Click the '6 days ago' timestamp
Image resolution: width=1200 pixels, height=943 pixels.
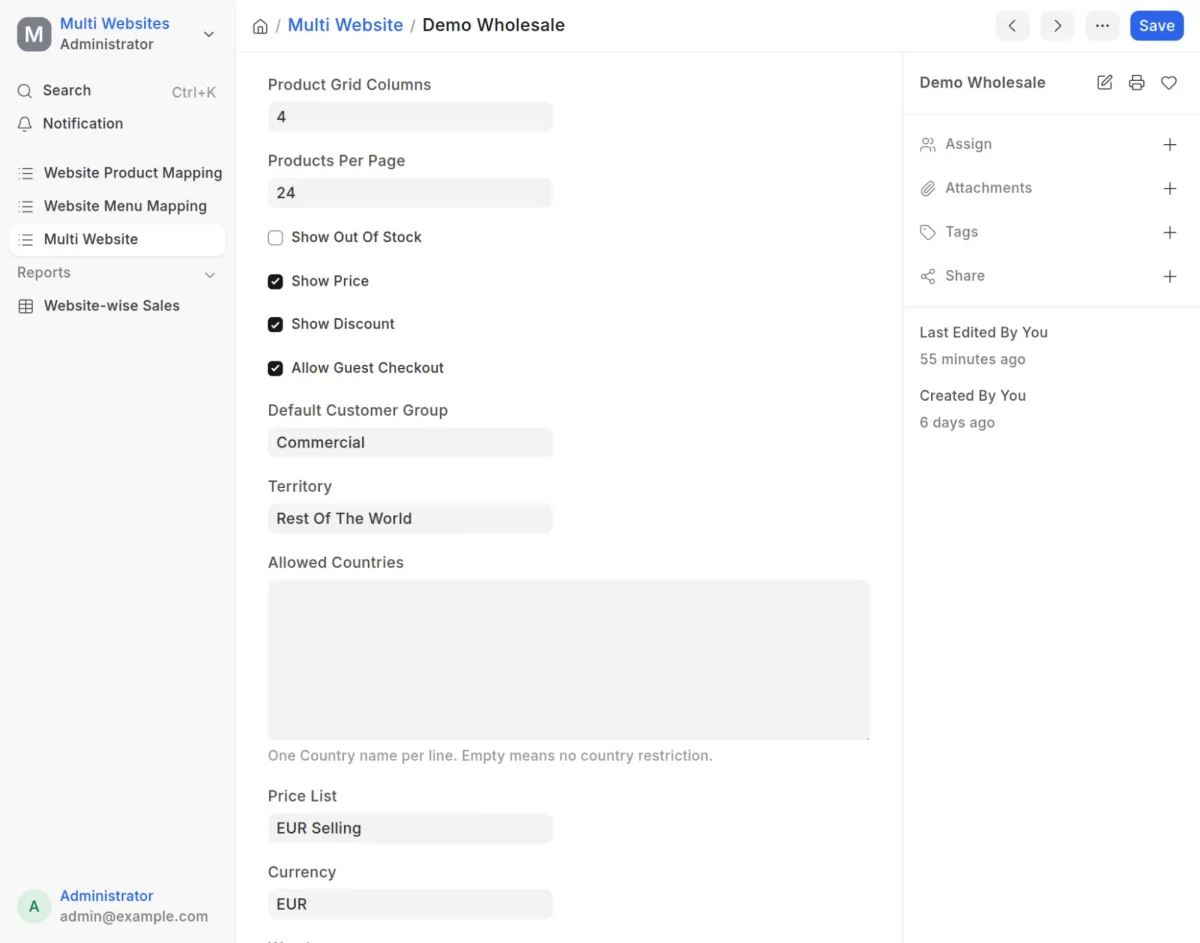957,423
